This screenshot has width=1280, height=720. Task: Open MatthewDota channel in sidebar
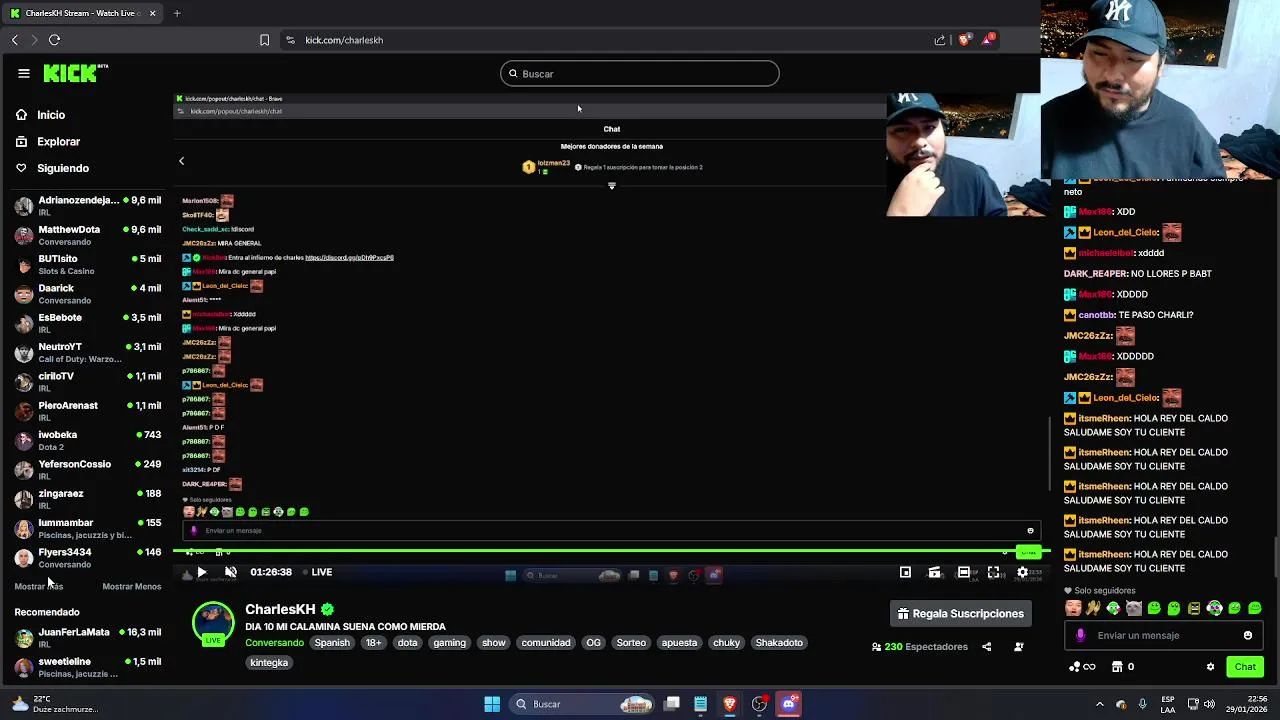(88, 235)
